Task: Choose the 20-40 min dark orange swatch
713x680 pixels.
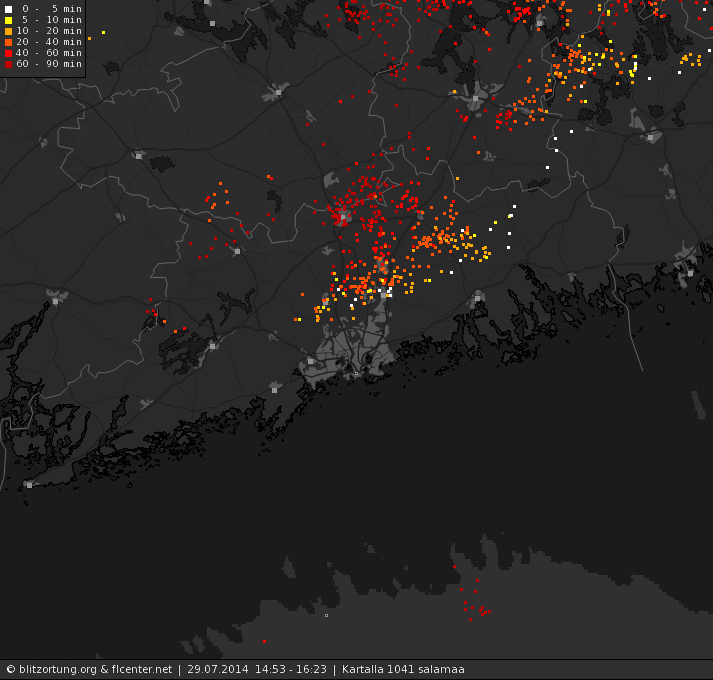Action: [8, 42]
